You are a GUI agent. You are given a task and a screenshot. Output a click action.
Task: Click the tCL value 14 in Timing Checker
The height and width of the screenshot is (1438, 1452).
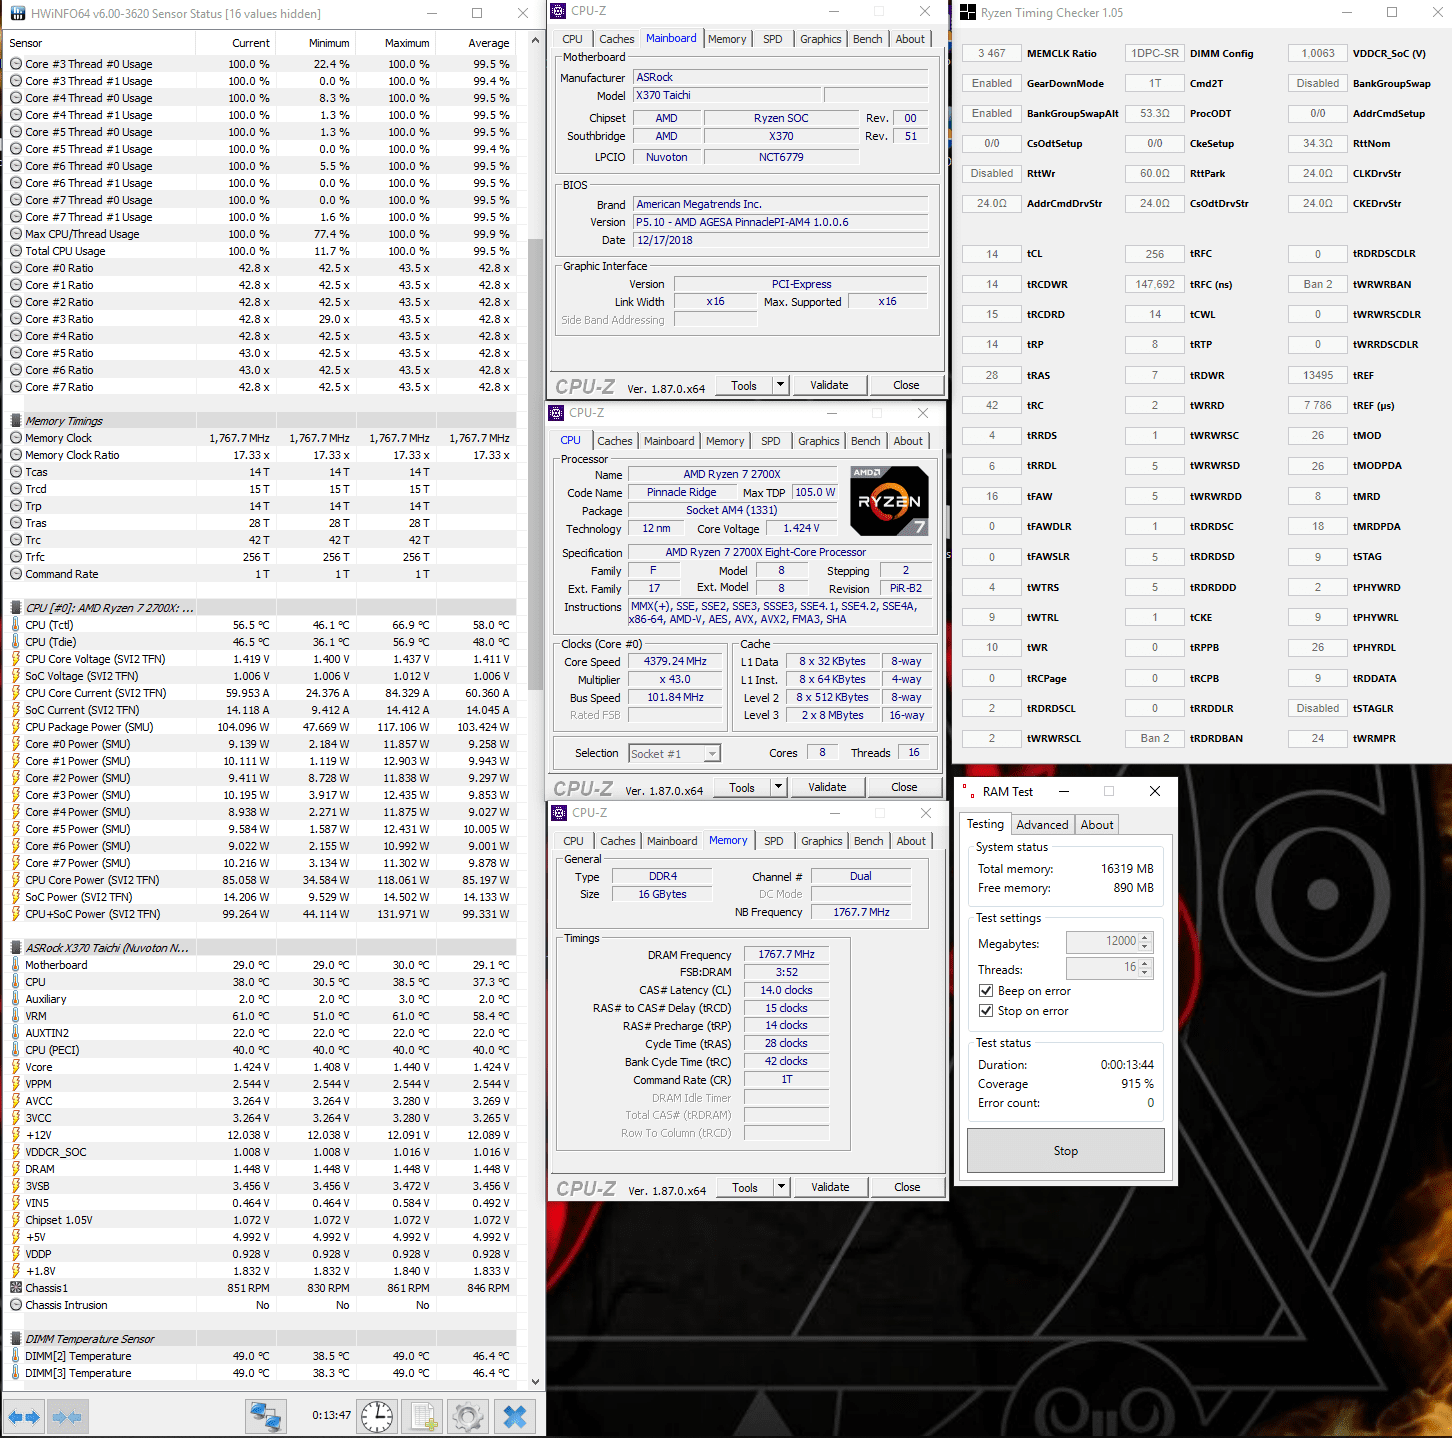coord(992,254)
